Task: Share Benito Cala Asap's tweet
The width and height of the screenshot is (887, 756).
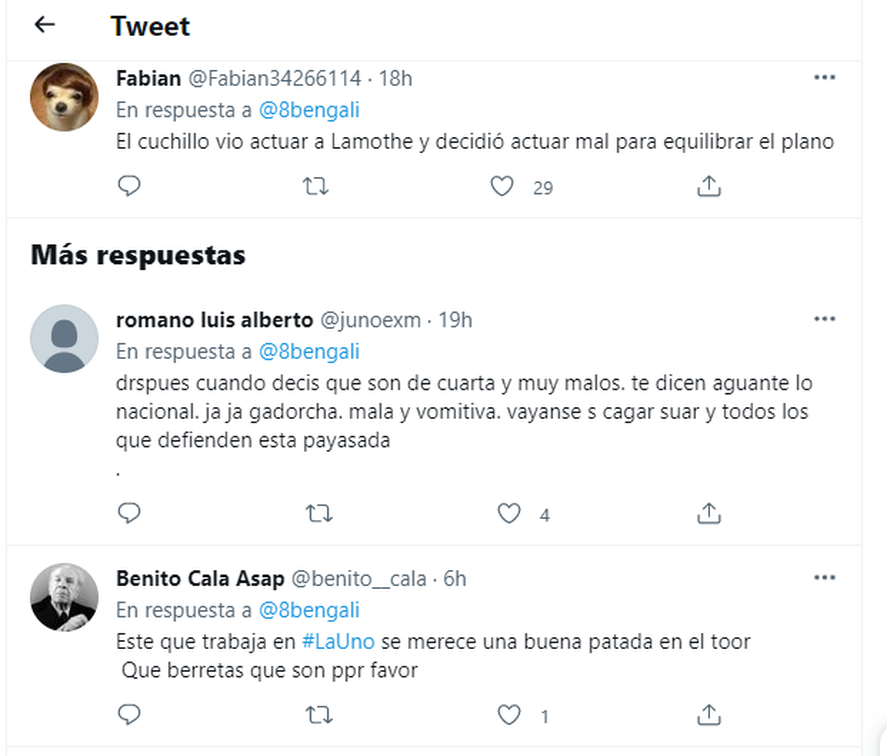Action: pos(708,714)
